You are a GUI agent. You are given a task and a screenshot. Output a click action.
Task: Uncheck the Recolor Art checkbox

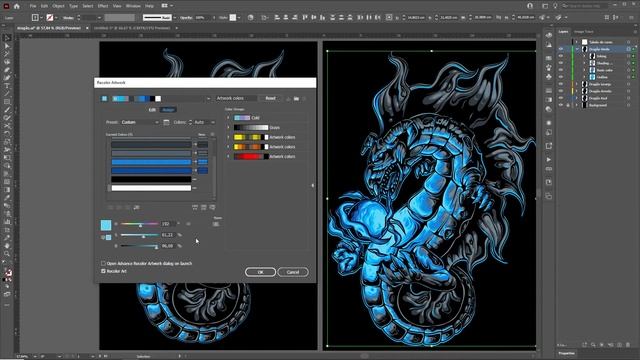coord(103,271)
